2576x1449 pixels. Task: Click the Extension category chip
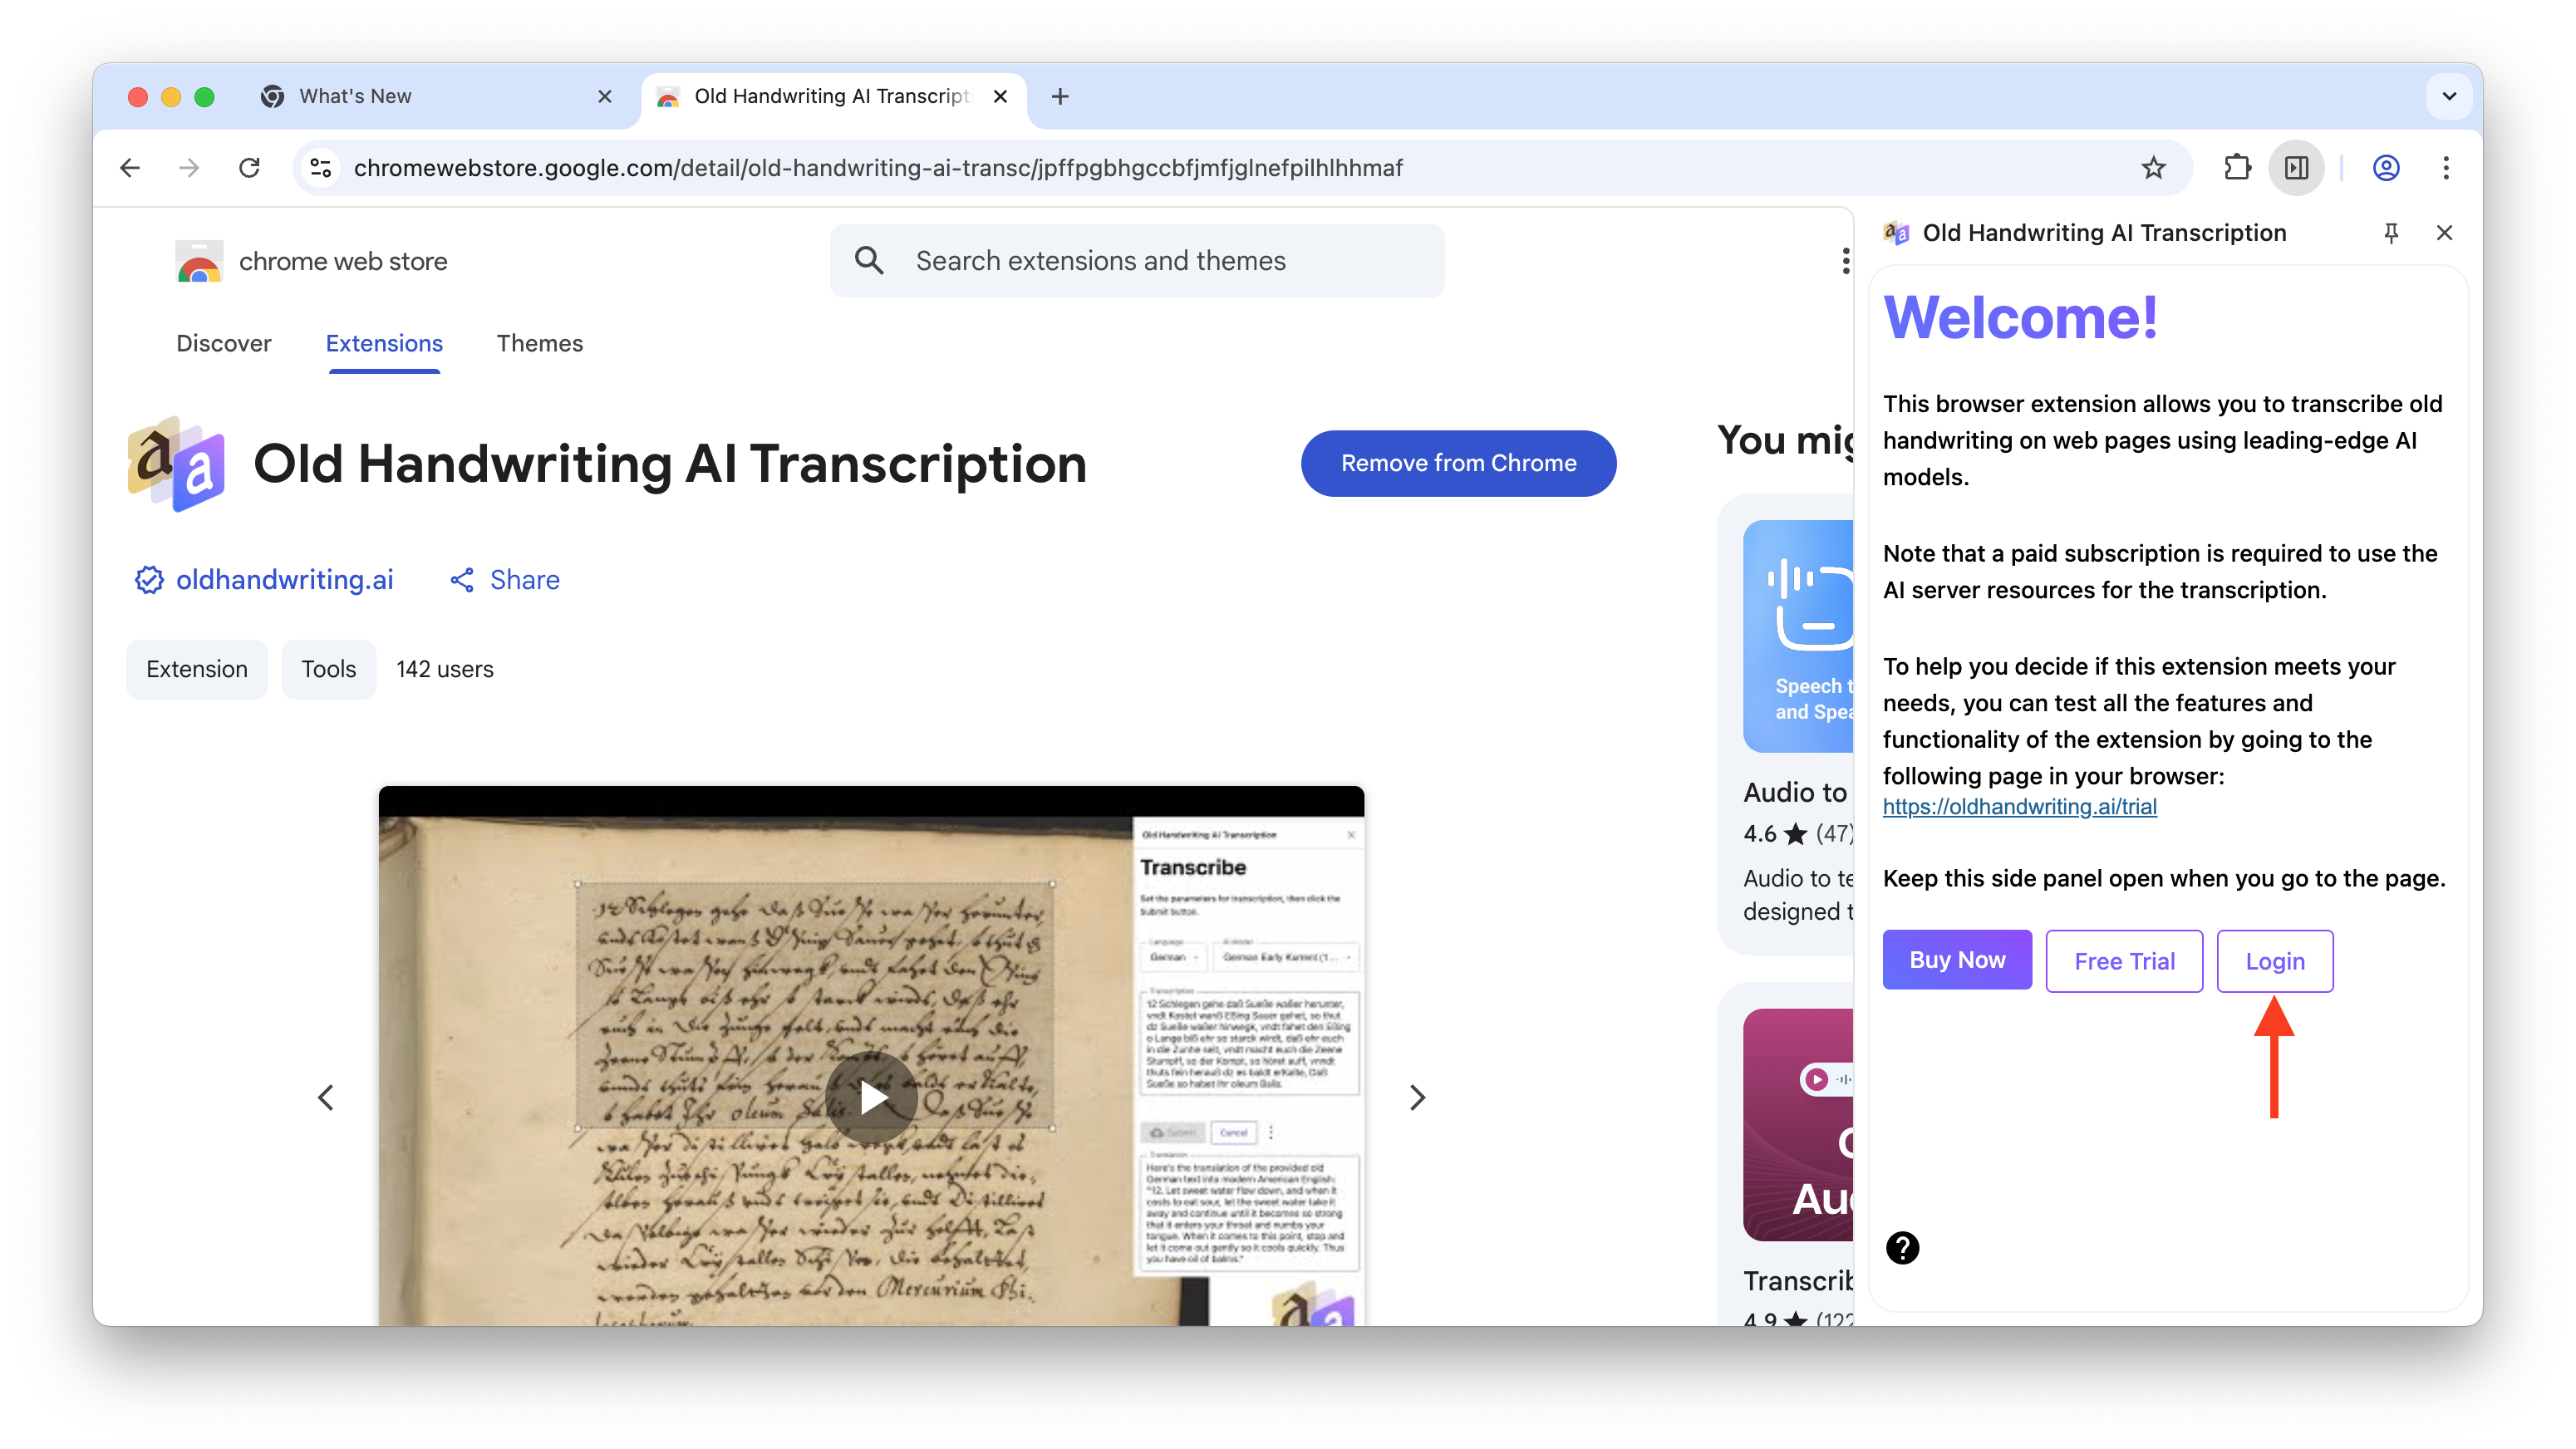(x=197, y=669)
